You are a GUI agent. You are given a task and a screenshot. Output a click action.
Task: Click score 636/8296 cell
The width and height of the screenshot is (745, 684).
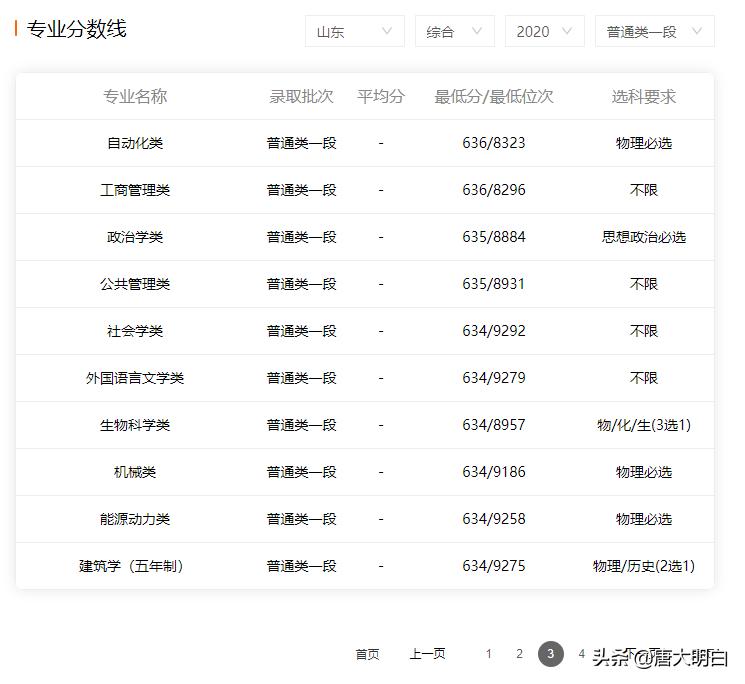(494, 190)
